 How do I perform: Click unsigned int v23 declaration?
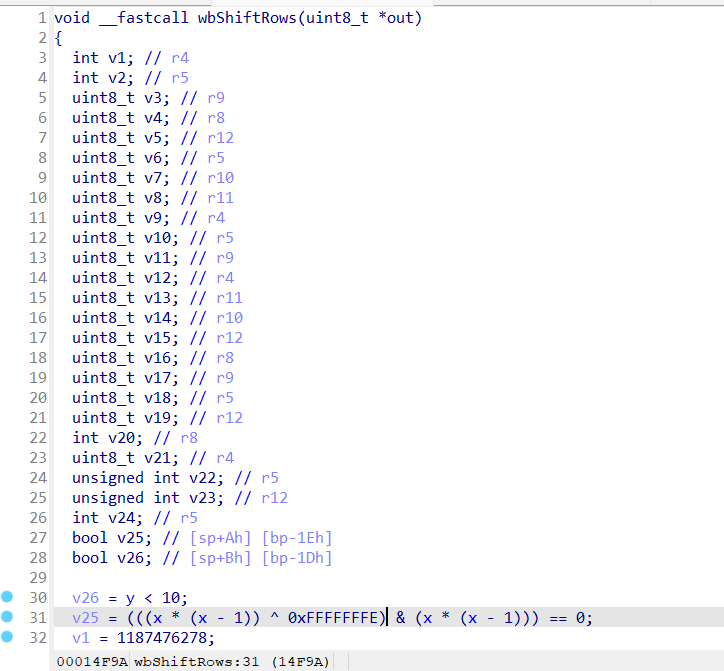pos(147,498)
